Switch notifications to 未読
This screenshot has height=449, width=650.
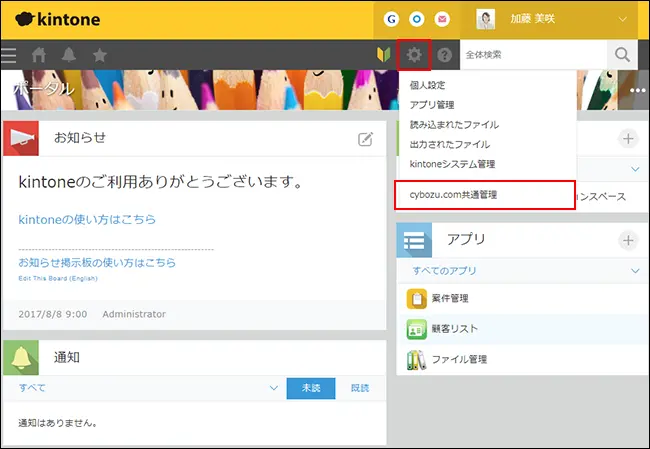pos(311,388)
